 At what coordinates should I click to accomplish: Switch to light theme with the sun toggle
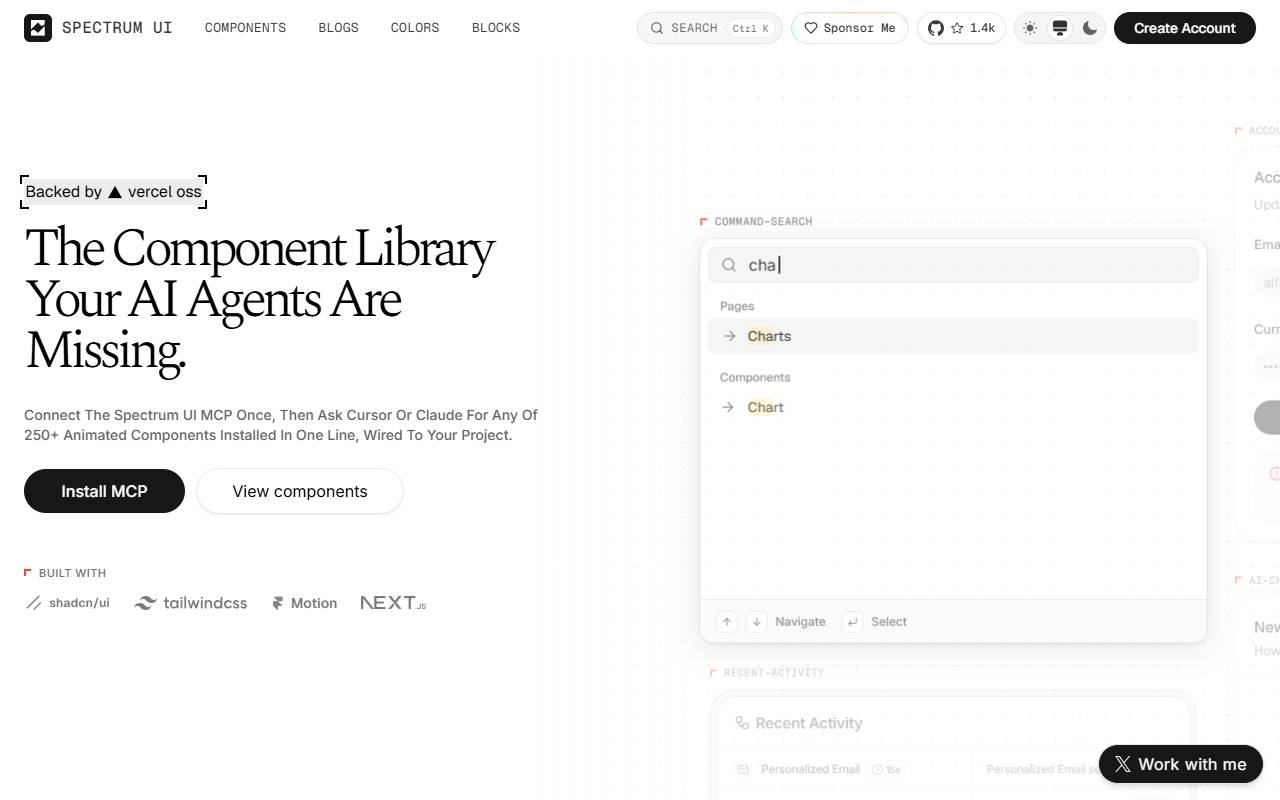pos(1030,28)
